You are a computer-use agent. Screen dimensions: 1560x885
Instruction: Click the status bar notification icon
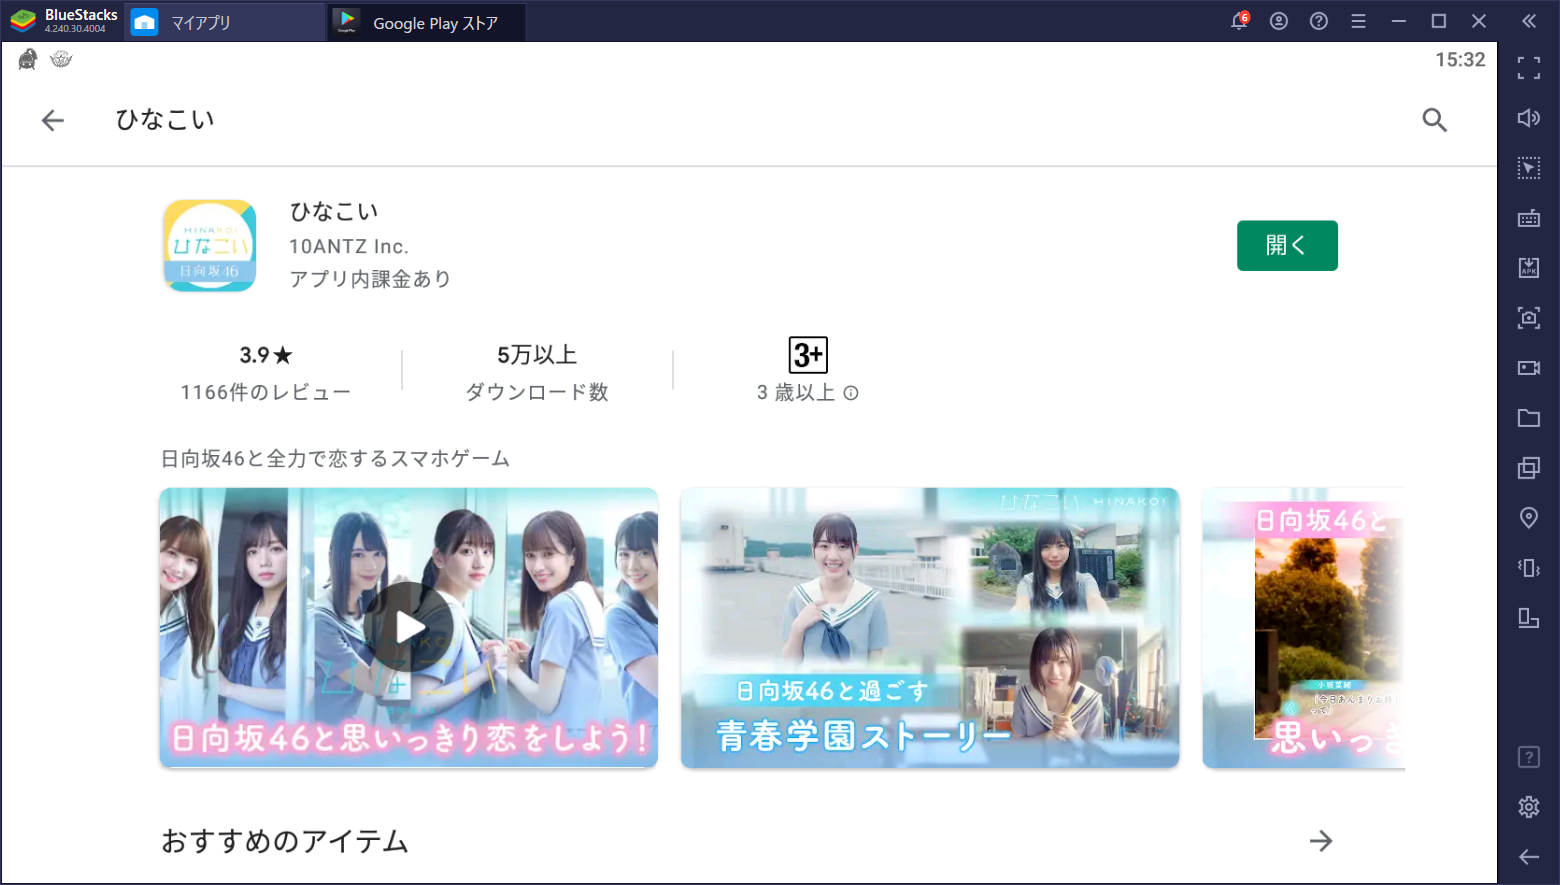(28, 60)
